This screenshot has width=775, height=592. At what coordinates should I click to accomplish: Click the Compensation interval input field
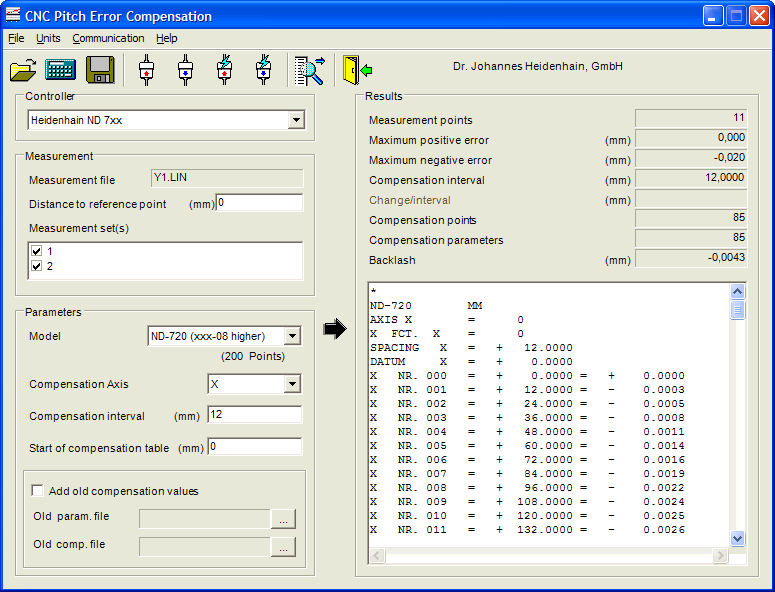(255, 415)
